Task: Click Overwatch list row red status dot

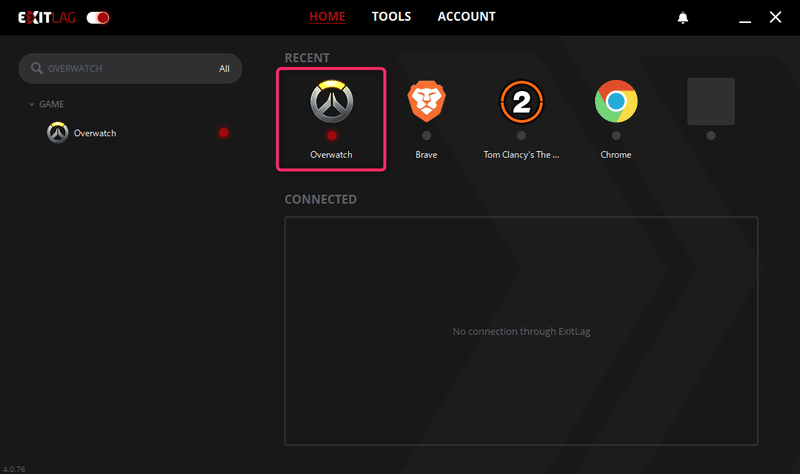Action: coord(223,133)
